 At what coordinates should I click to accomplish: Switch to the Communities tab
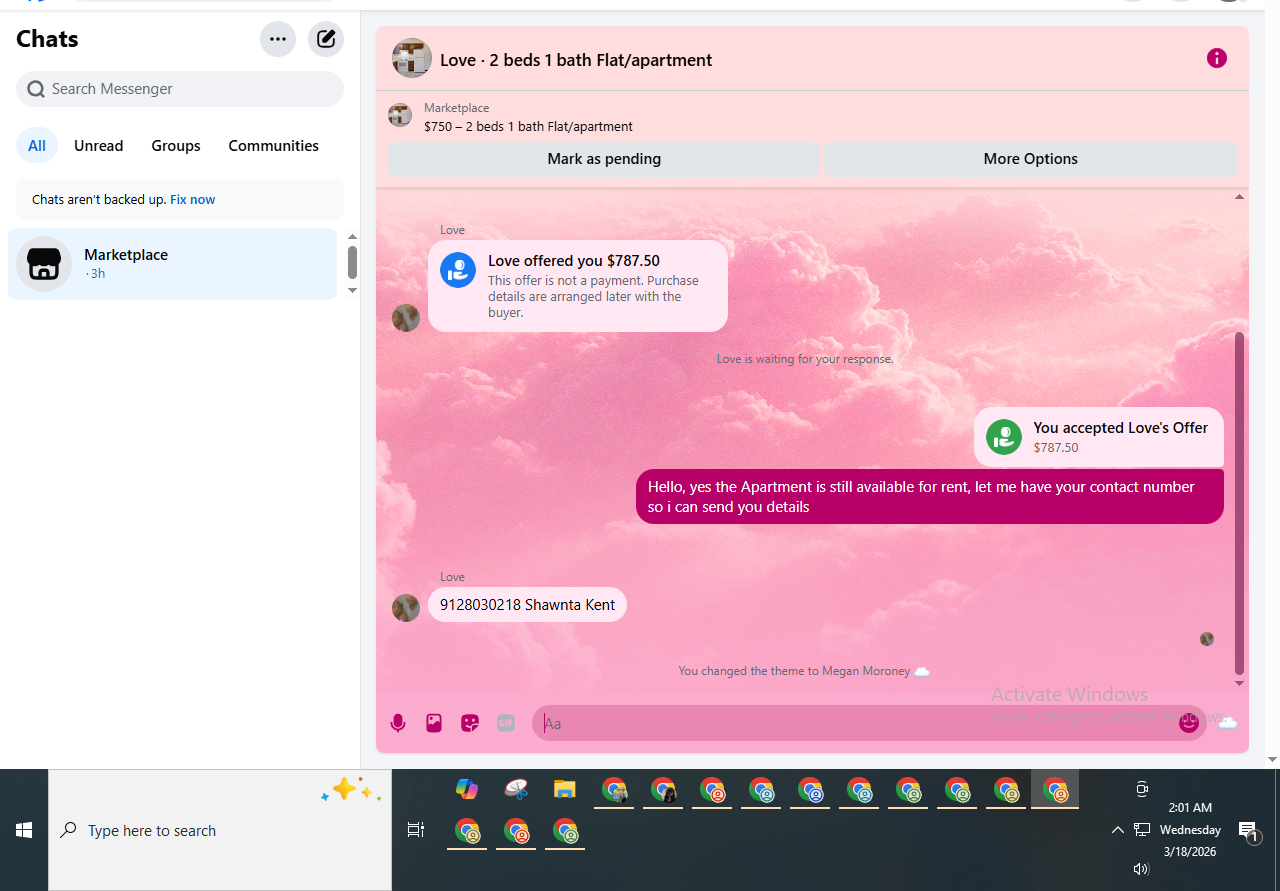pyautogui.click(x=274, y=146)
